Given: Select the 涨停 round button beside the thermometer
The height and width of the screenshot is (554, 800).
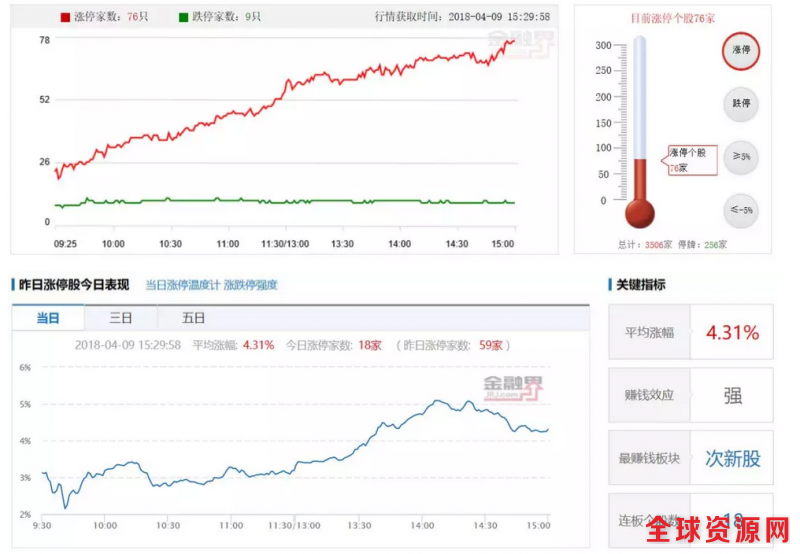Looking at the screenshot, I should click(741, 49).
